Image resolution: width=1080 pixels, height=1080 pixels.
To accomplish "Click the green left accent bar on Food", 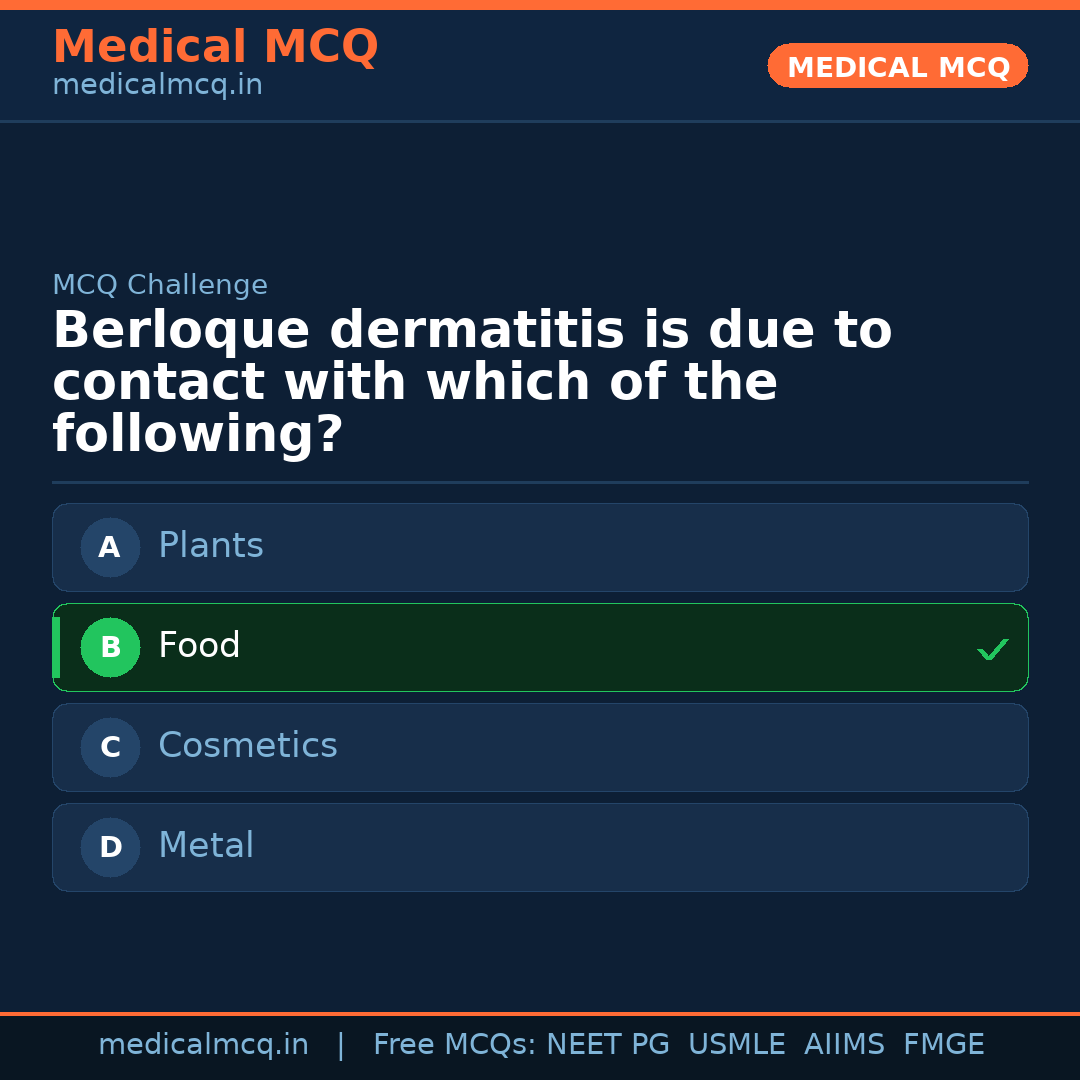I will pyautogui.click(x=56, y=647).
